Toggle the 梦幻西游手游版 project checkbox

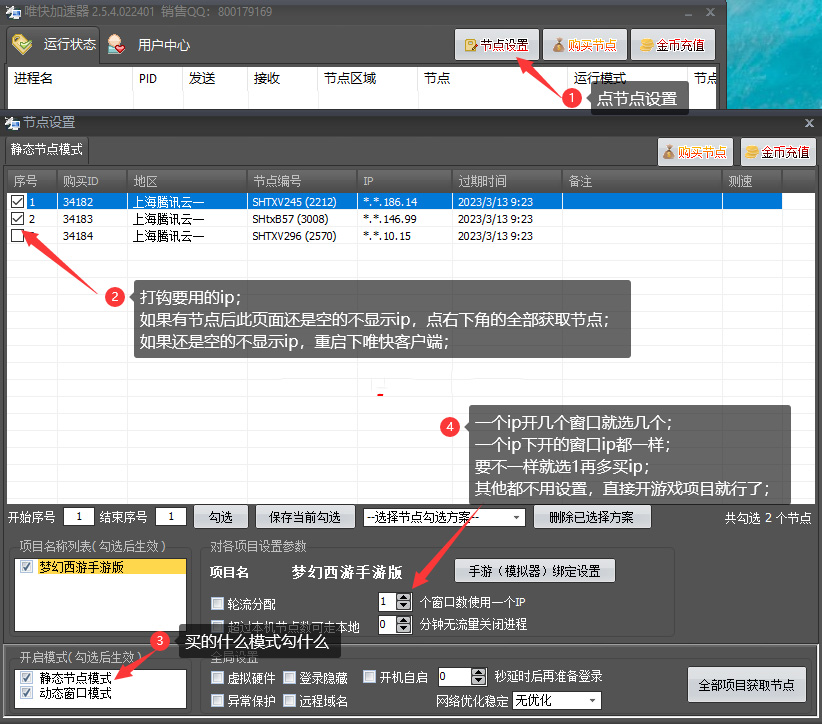point(26,567)
